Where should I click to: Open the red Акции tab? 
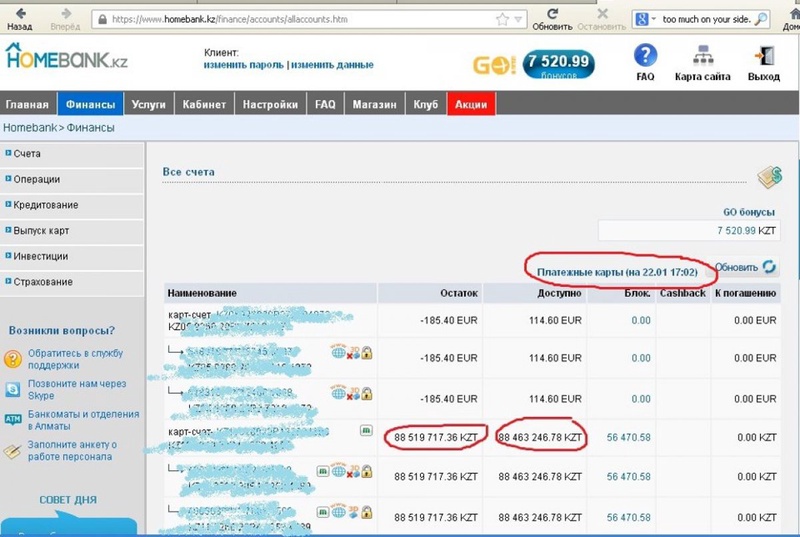tap(470, 104)
